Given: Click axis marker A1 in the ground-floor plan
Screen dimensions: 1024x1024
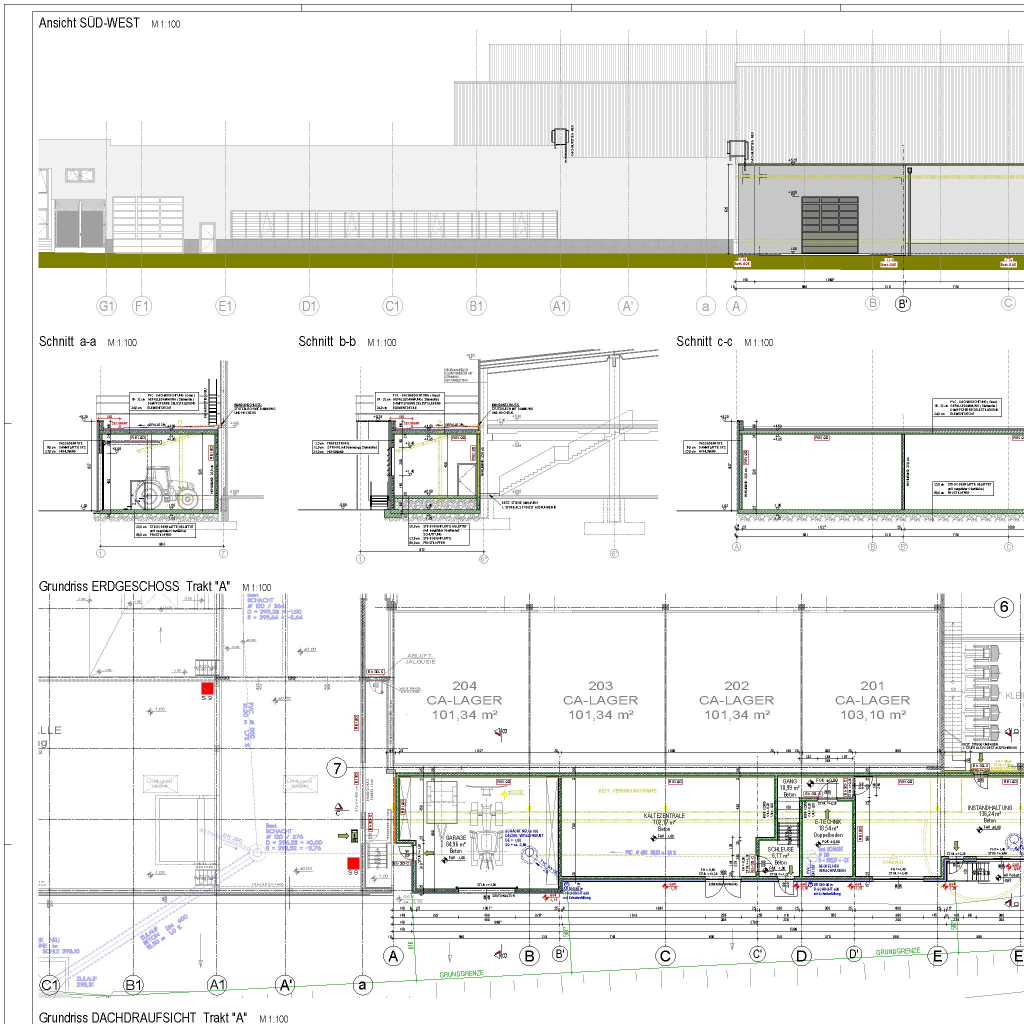Looking at the screenshot, I should 217,985.
